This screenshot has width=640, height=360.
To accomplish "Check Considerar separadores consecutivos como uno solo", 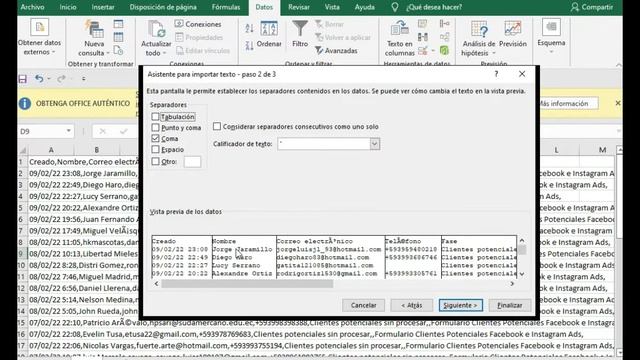I will coord(217,127).
